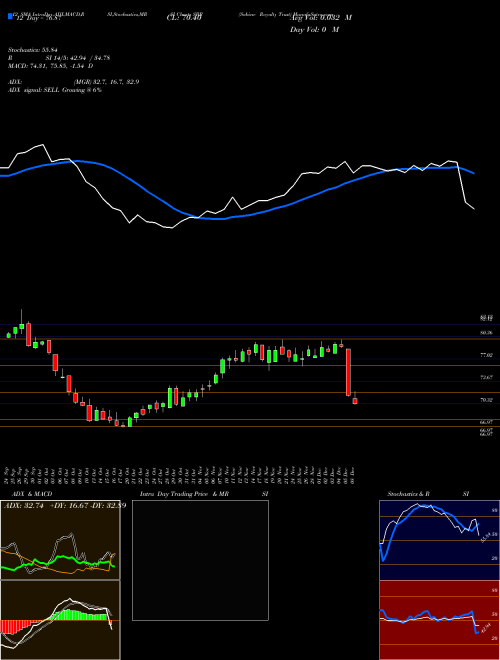This screenshot has width=500, height=660.
Task: Click the '(MGR) 32.7, 16.7, 32.9' values
Action: click(106, 82)
